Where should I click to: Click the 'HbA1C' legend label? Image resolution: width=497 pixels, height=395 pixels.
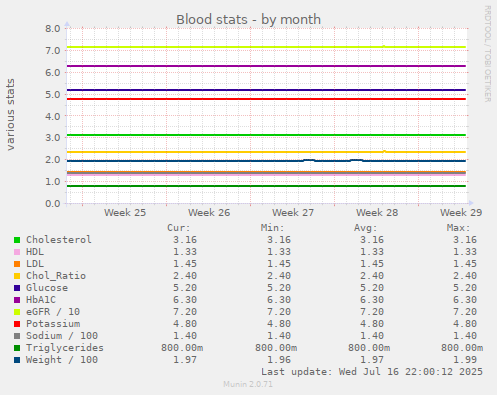[41, 300]
